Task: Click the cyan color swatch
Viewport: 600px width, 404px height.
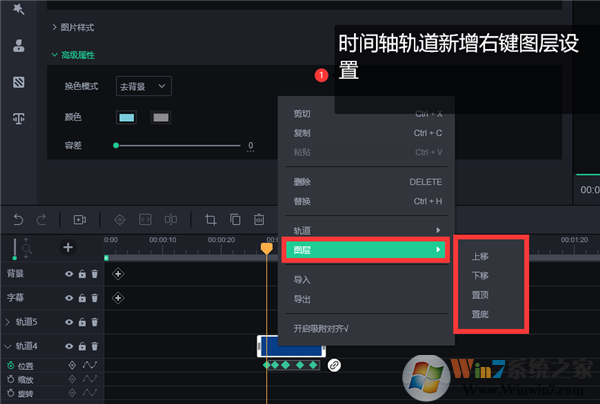Action: (x=127, y=117)
